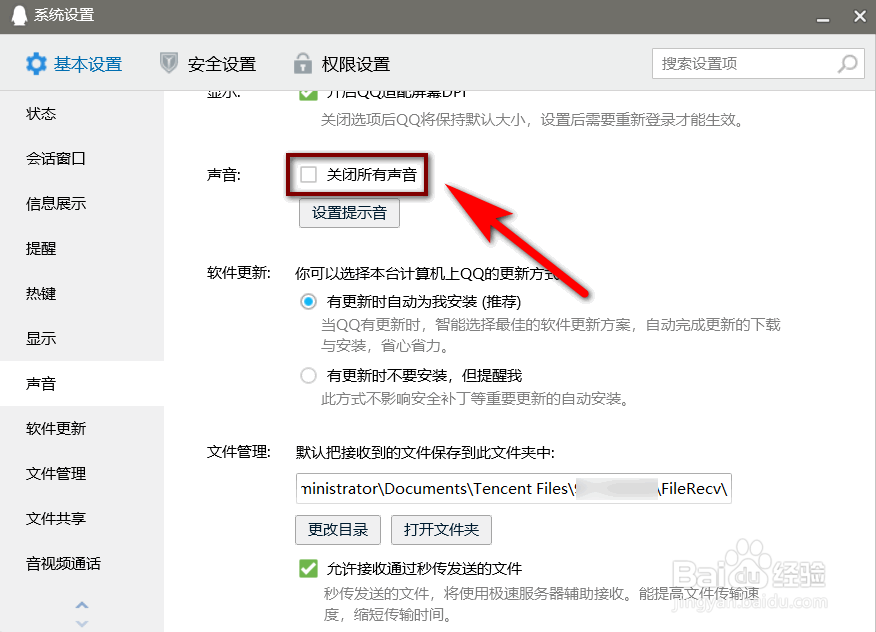Click the 更改目录 button
Image resolution: width=876 pixels, height=632 pixels.
pos(338,529)
